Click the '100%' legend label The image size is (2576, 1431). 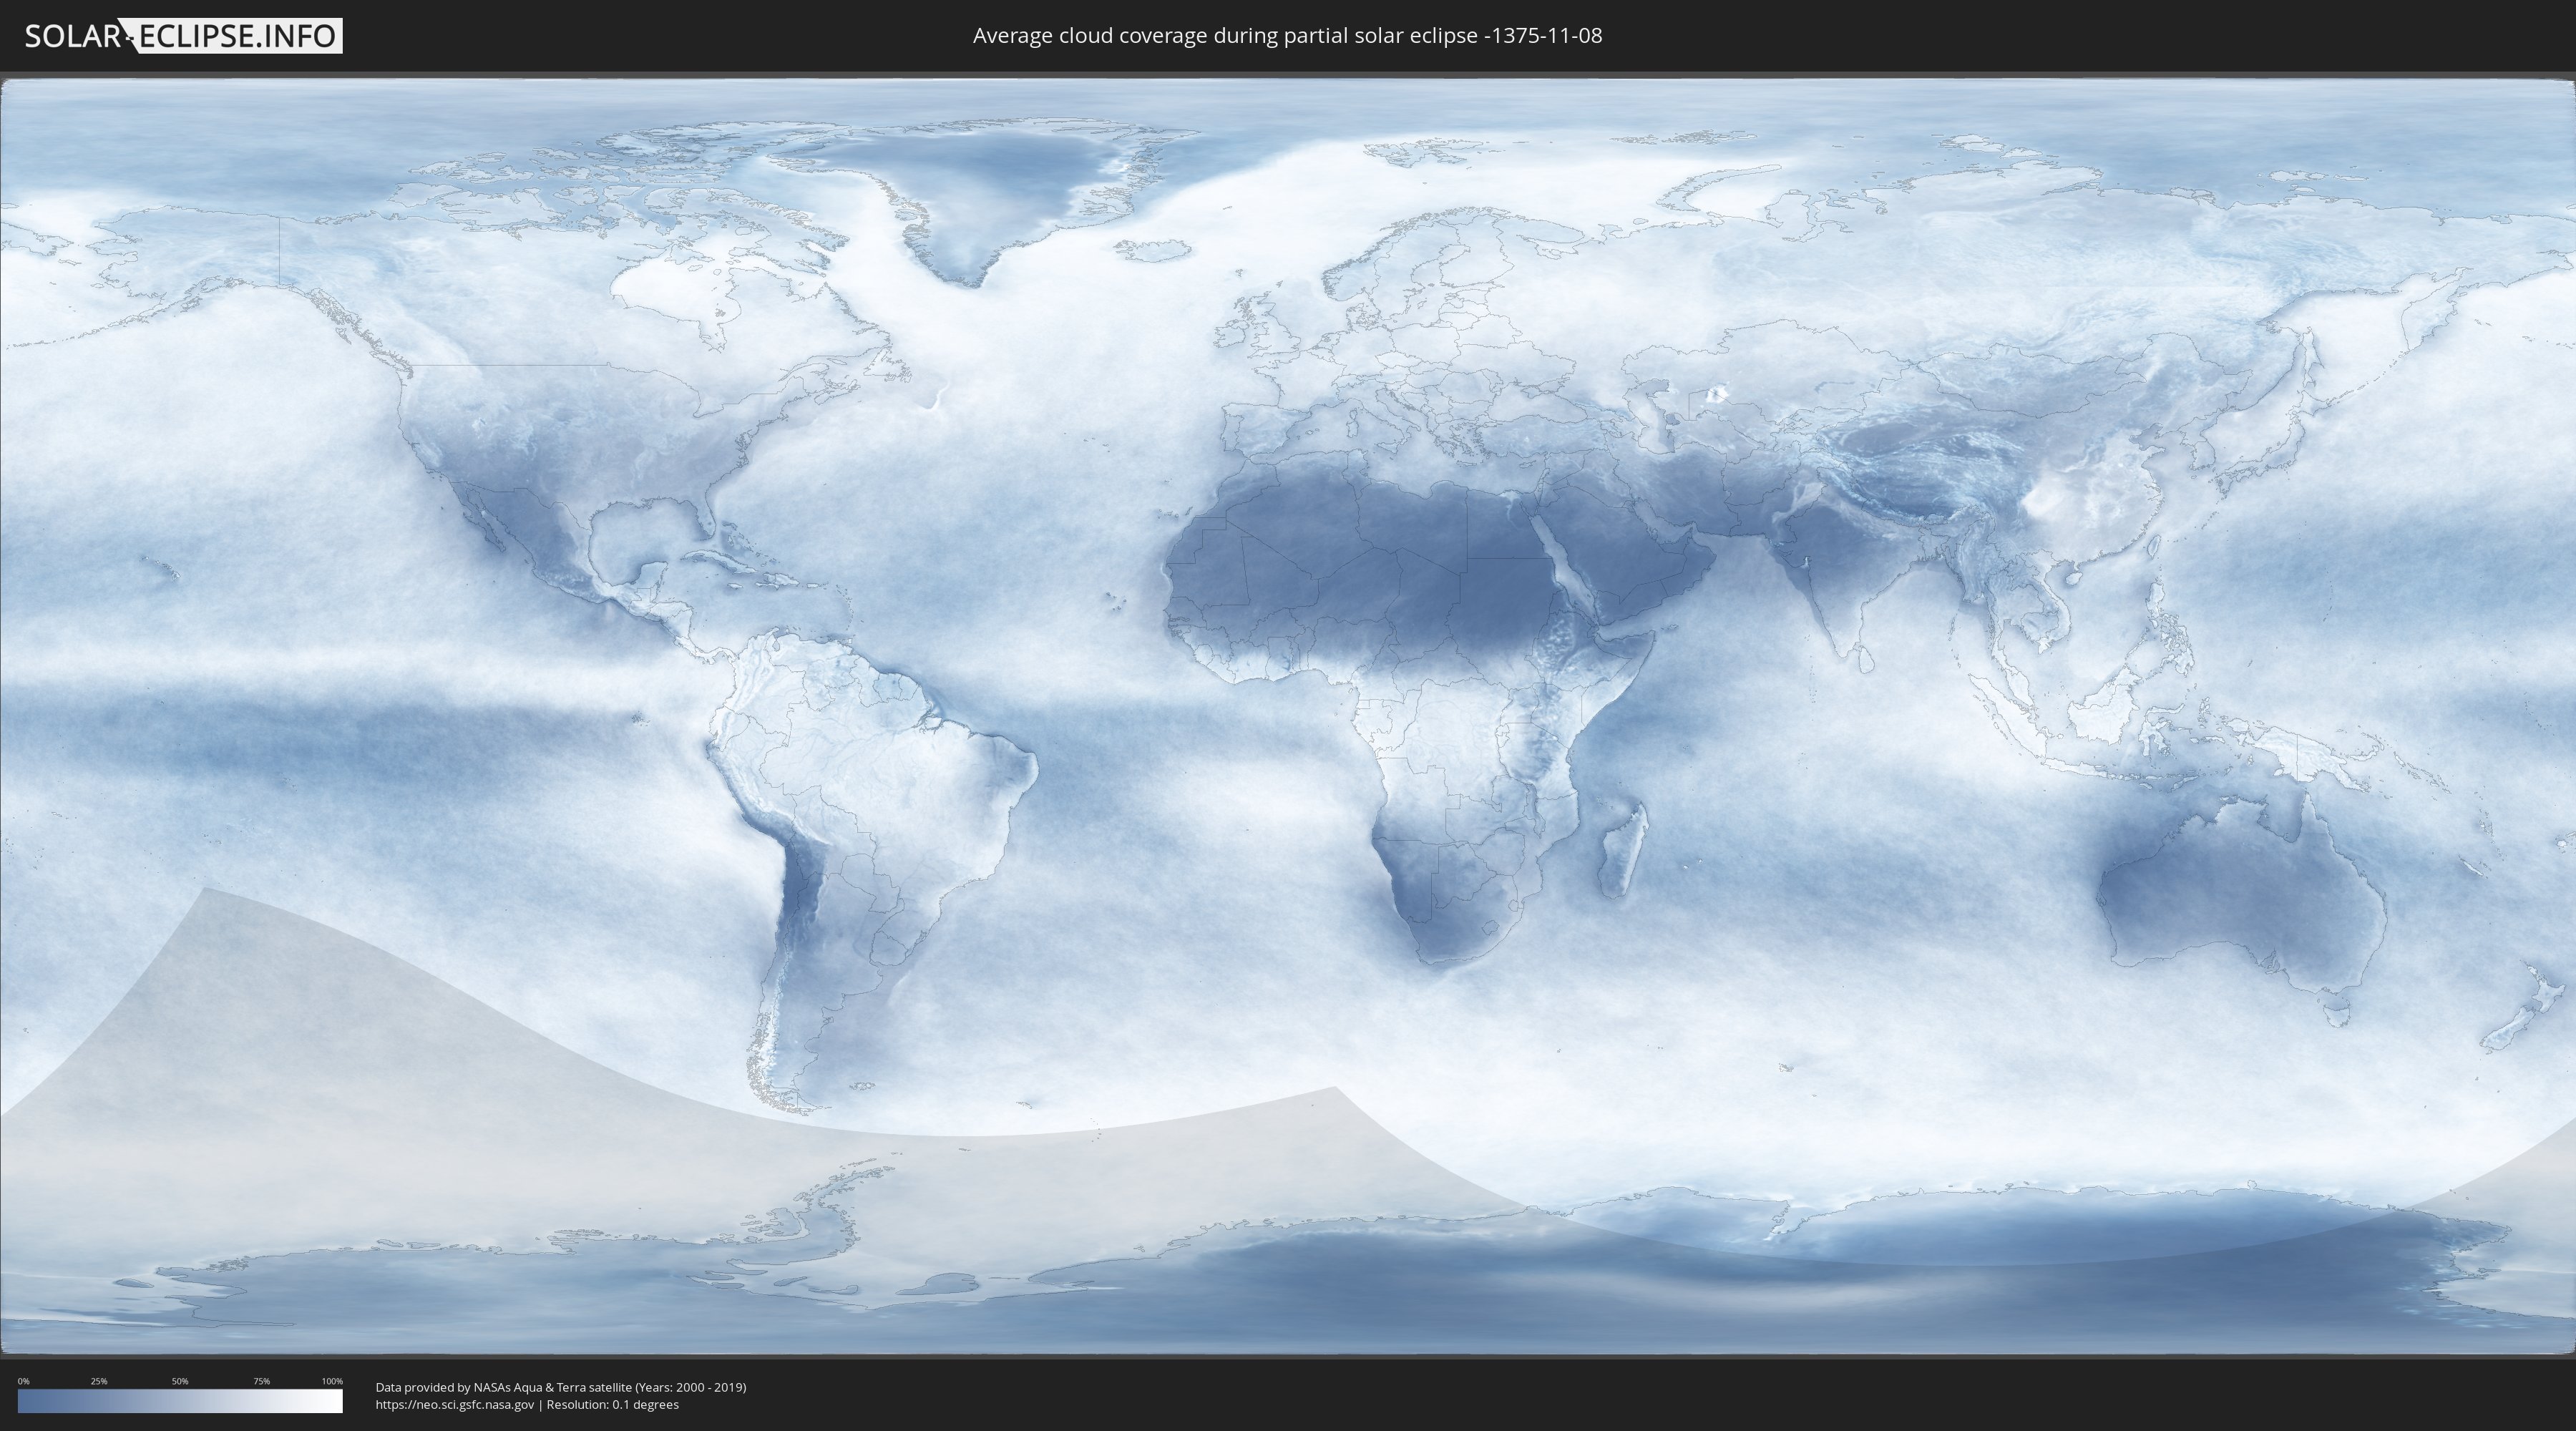332,1381
